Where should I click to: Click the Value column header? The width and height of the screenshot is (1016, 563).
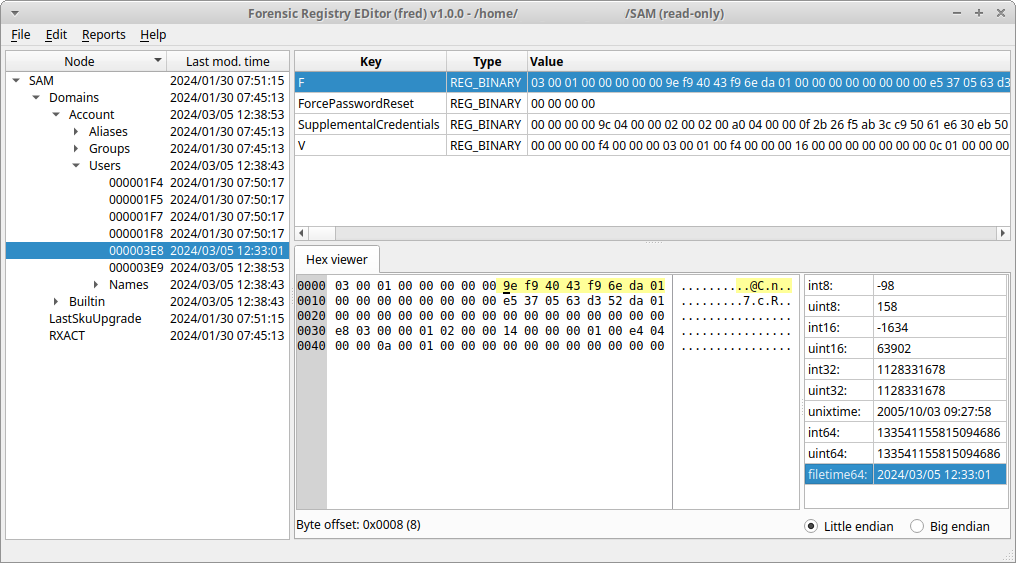768,62
